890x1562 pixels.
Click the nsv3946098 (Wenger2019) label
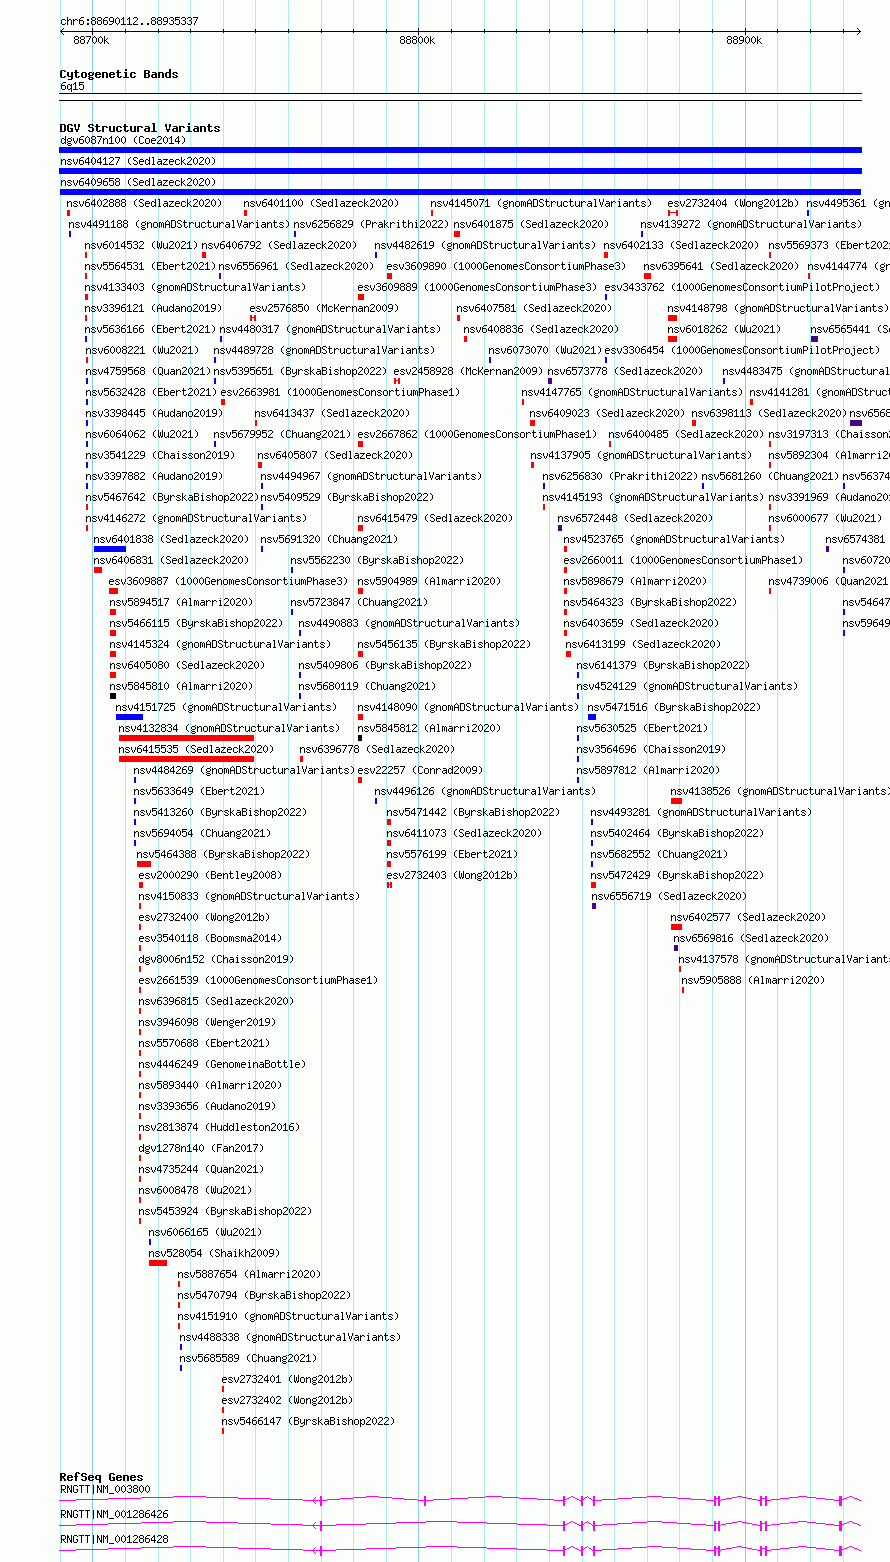[x=207, y=1022]
